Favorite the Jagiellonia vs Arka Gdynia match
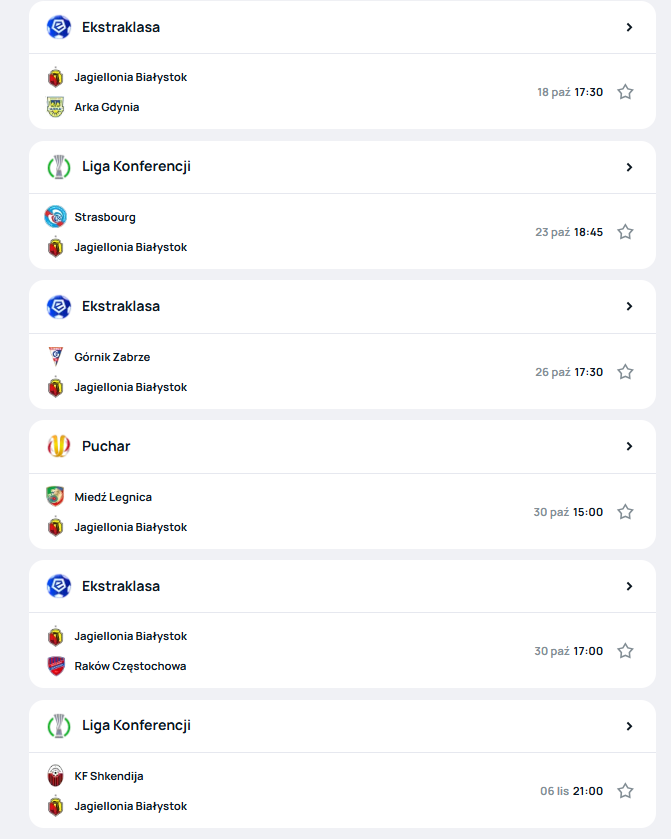 point(625,92)
